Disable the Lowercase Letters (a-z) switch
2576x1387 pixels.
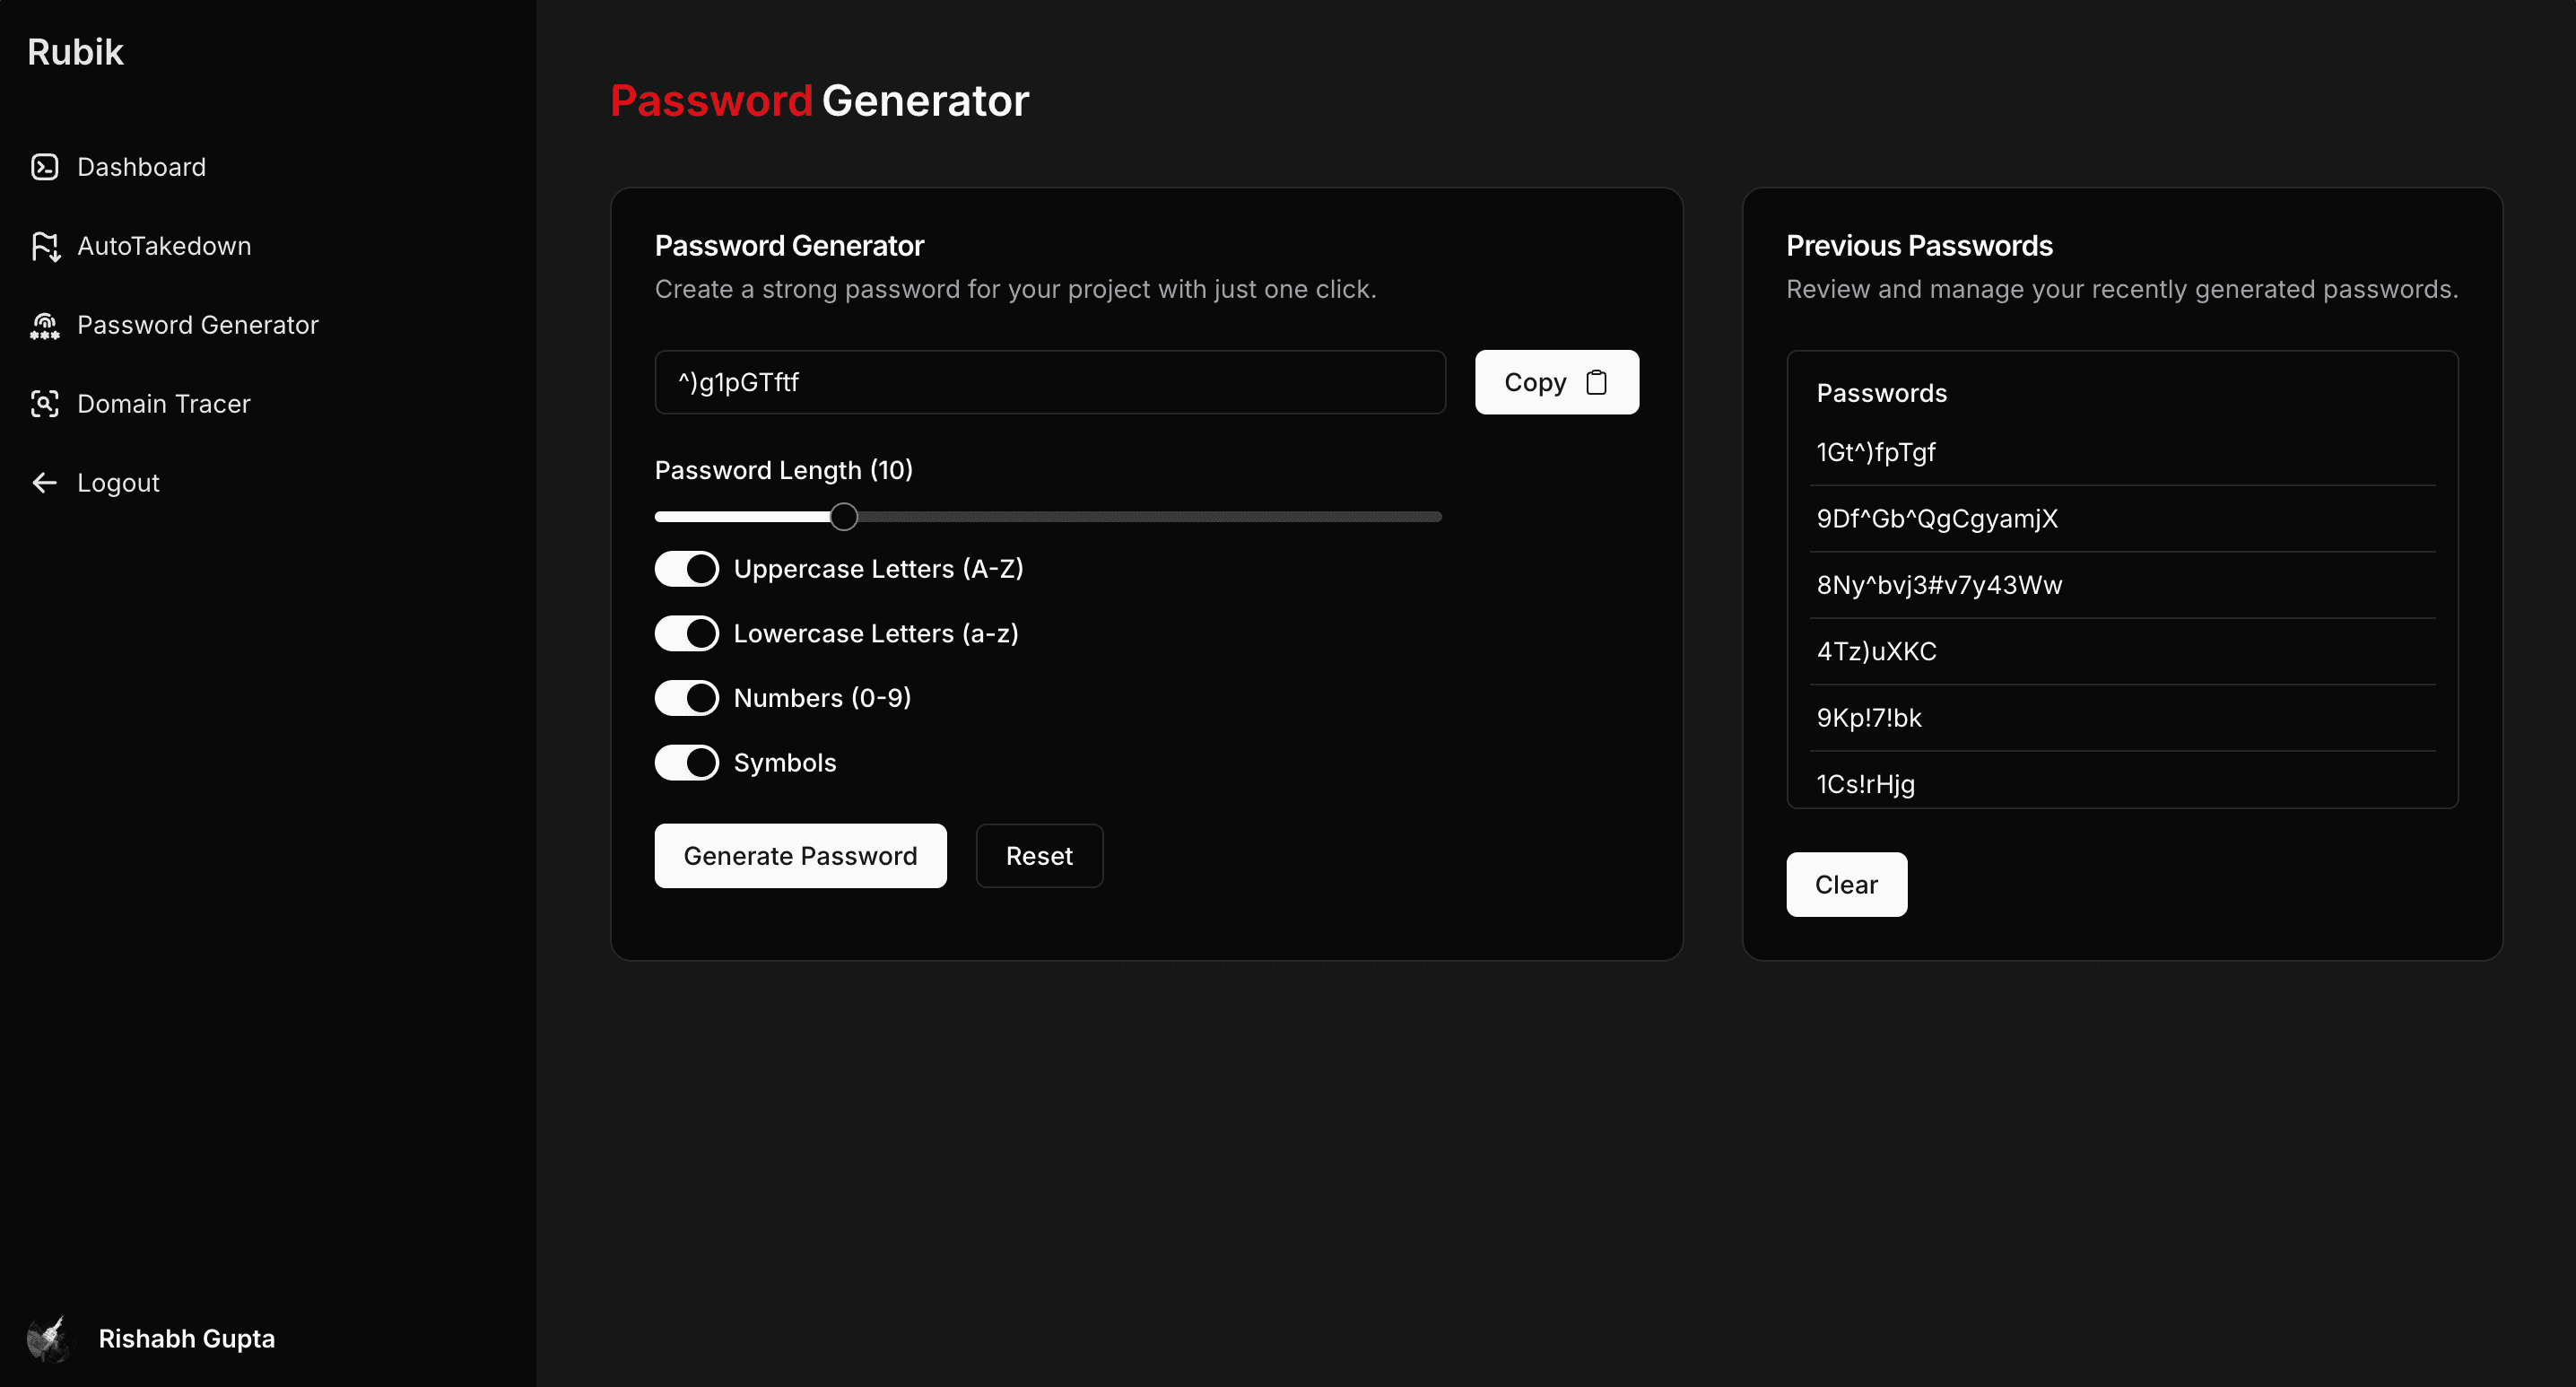tap(687, 633)
